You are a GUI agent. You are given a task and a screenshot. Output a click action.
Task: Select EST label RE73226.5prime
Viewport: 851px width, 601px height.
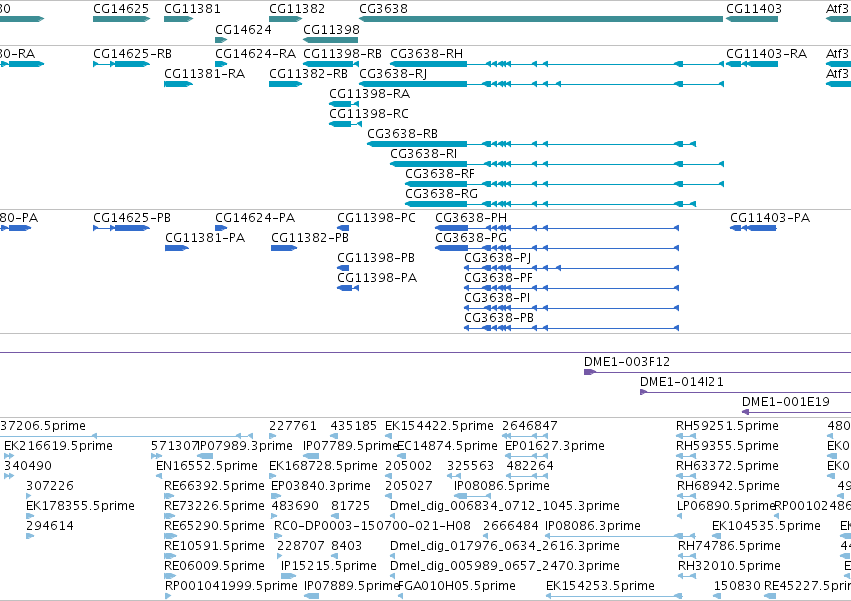coord(214,506)
